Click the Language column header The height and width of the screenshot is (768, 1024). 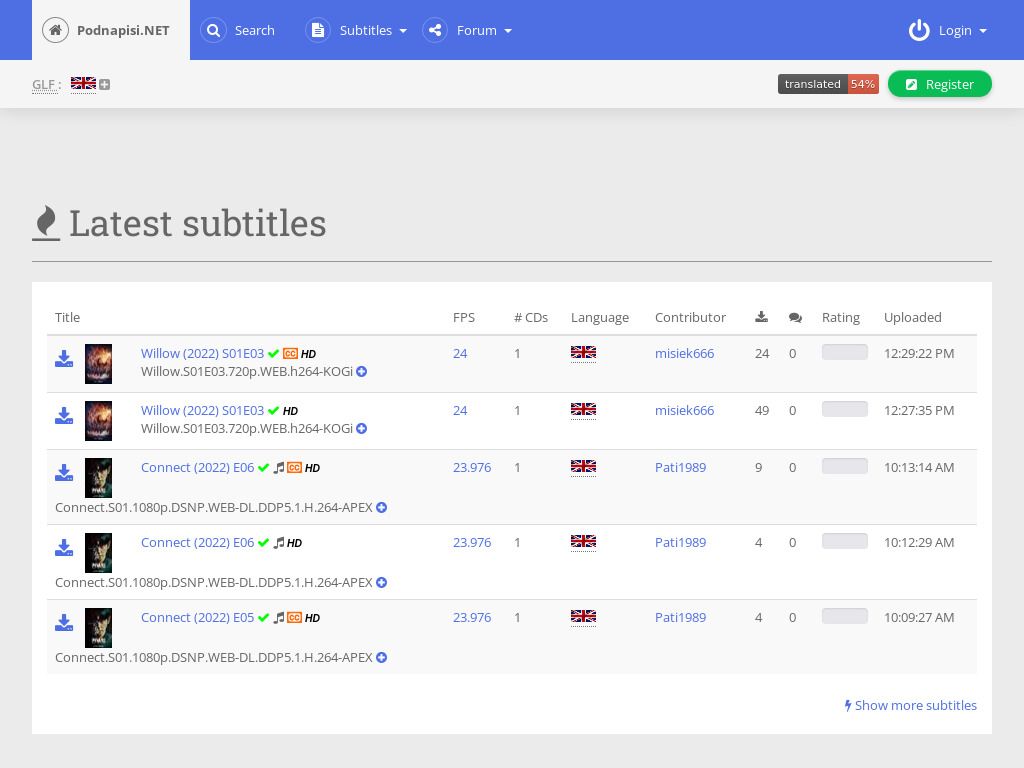pyautogui.click(x=600, y=317)
